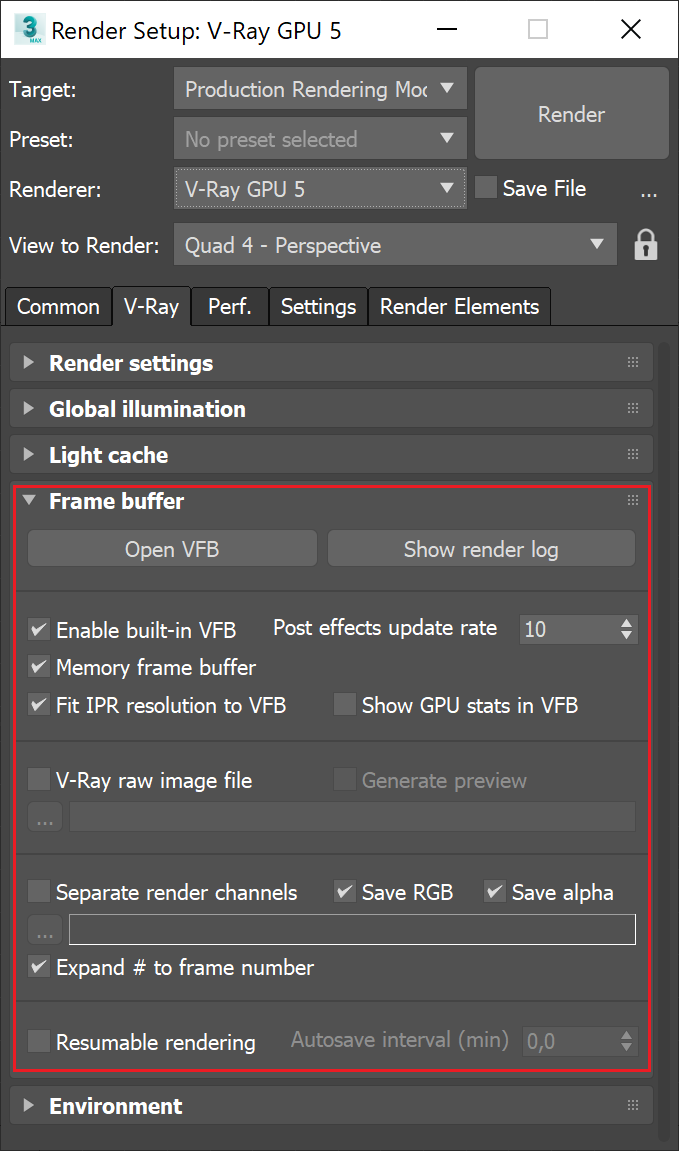Click the Open VFB button

(172, 549)
